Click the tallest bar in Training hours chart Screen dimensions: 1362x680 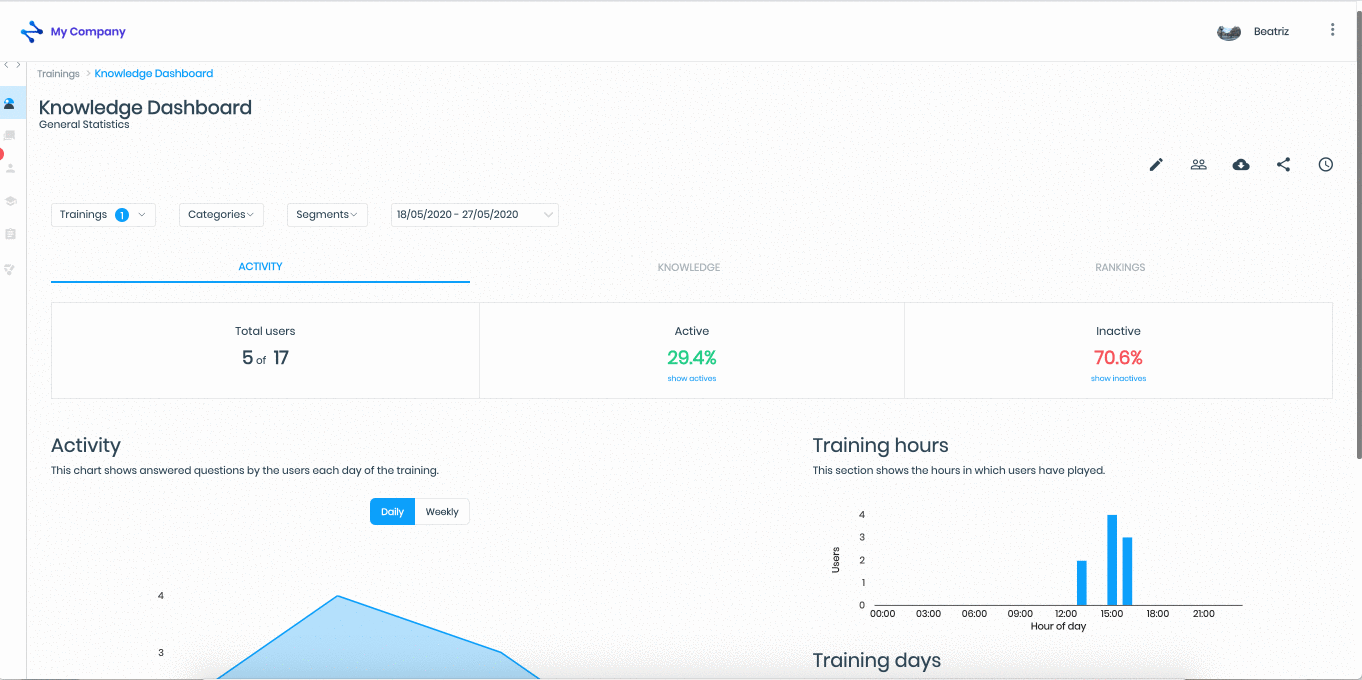point(1112,560)
